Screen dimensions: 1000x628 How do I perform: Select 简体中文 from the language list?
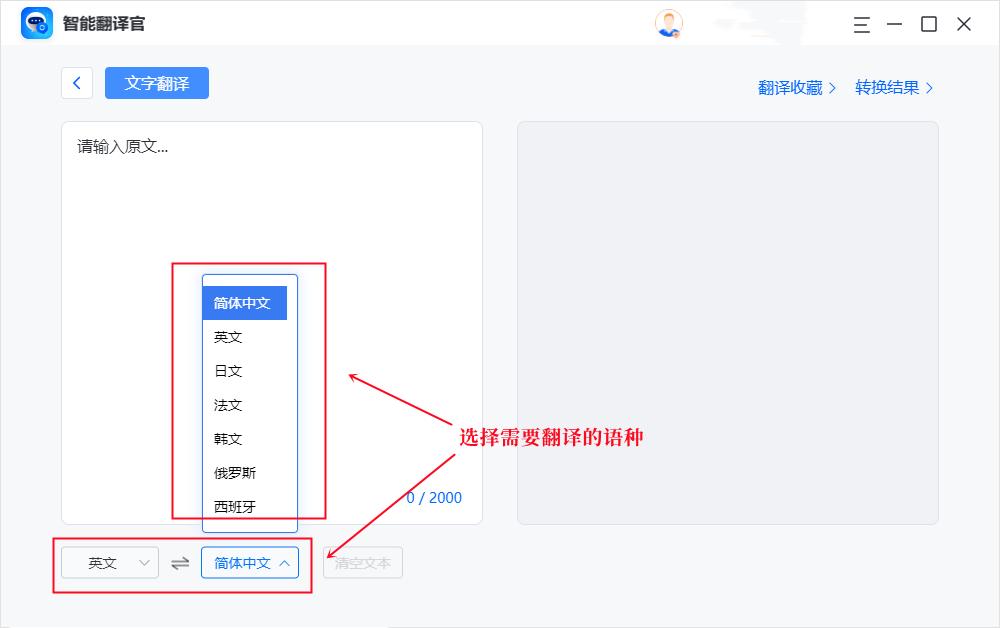coord(244,303)
